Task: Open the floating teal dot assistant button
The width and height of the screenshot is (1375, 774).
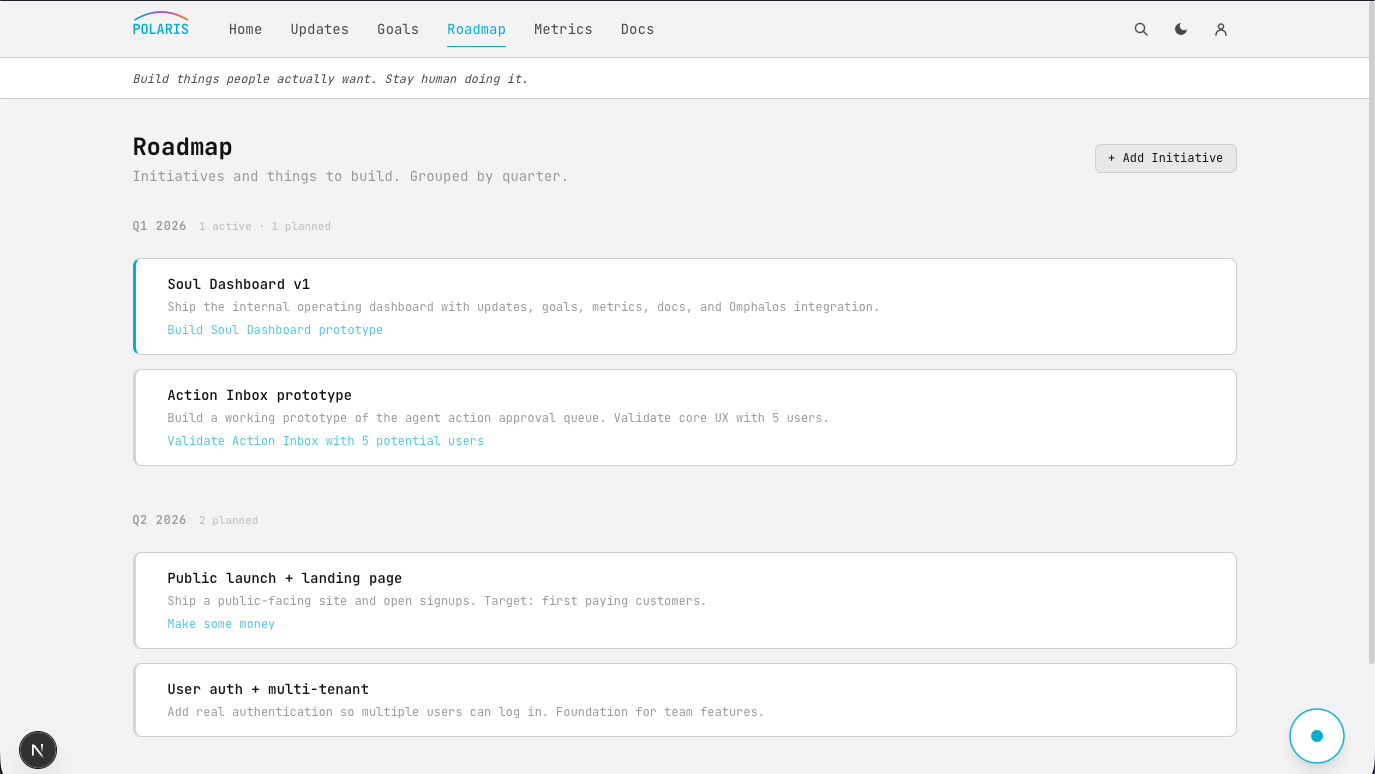Action: coord(1317,736)
